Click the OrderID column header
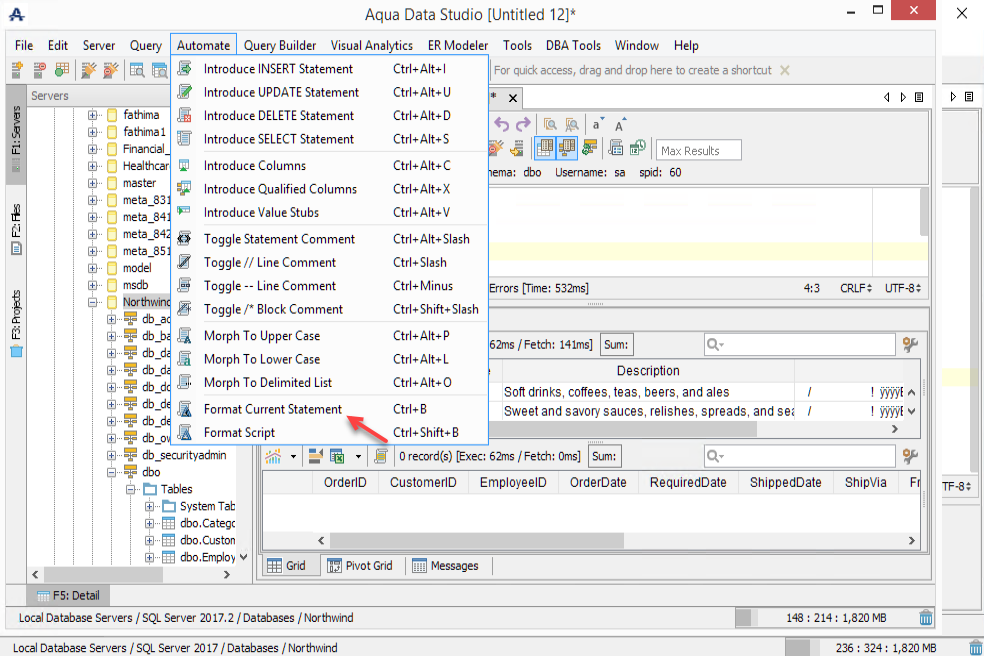Image resolution: width=984 pixels, height=656 pixels. tap(345, 482)
